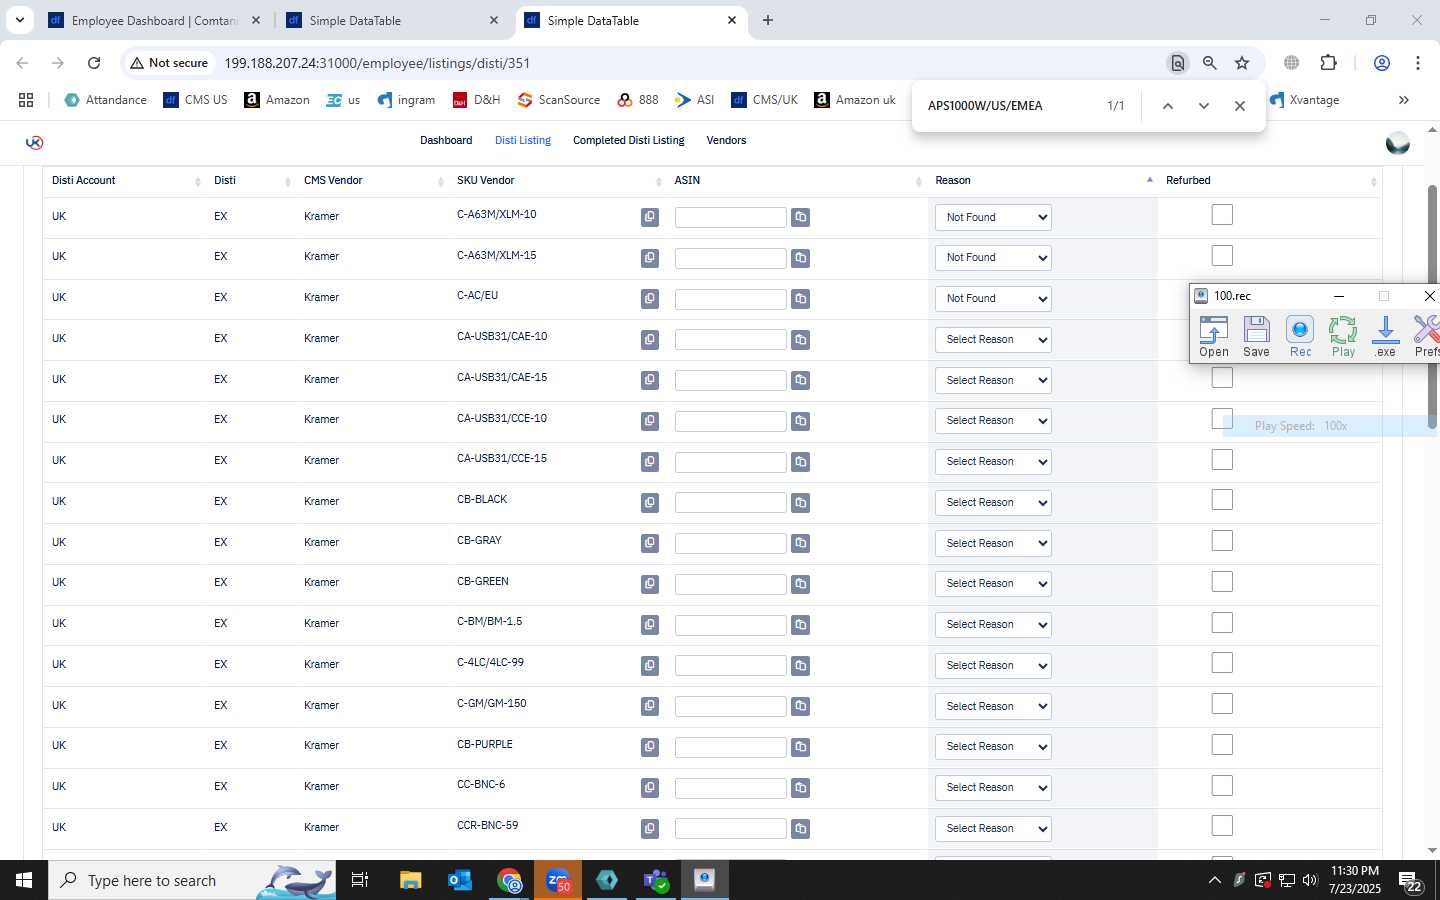1440x900 pixels.
Task: Check Refurbed for C-A63M/XLM-15 row
Action: click(x=1222, y=256)
